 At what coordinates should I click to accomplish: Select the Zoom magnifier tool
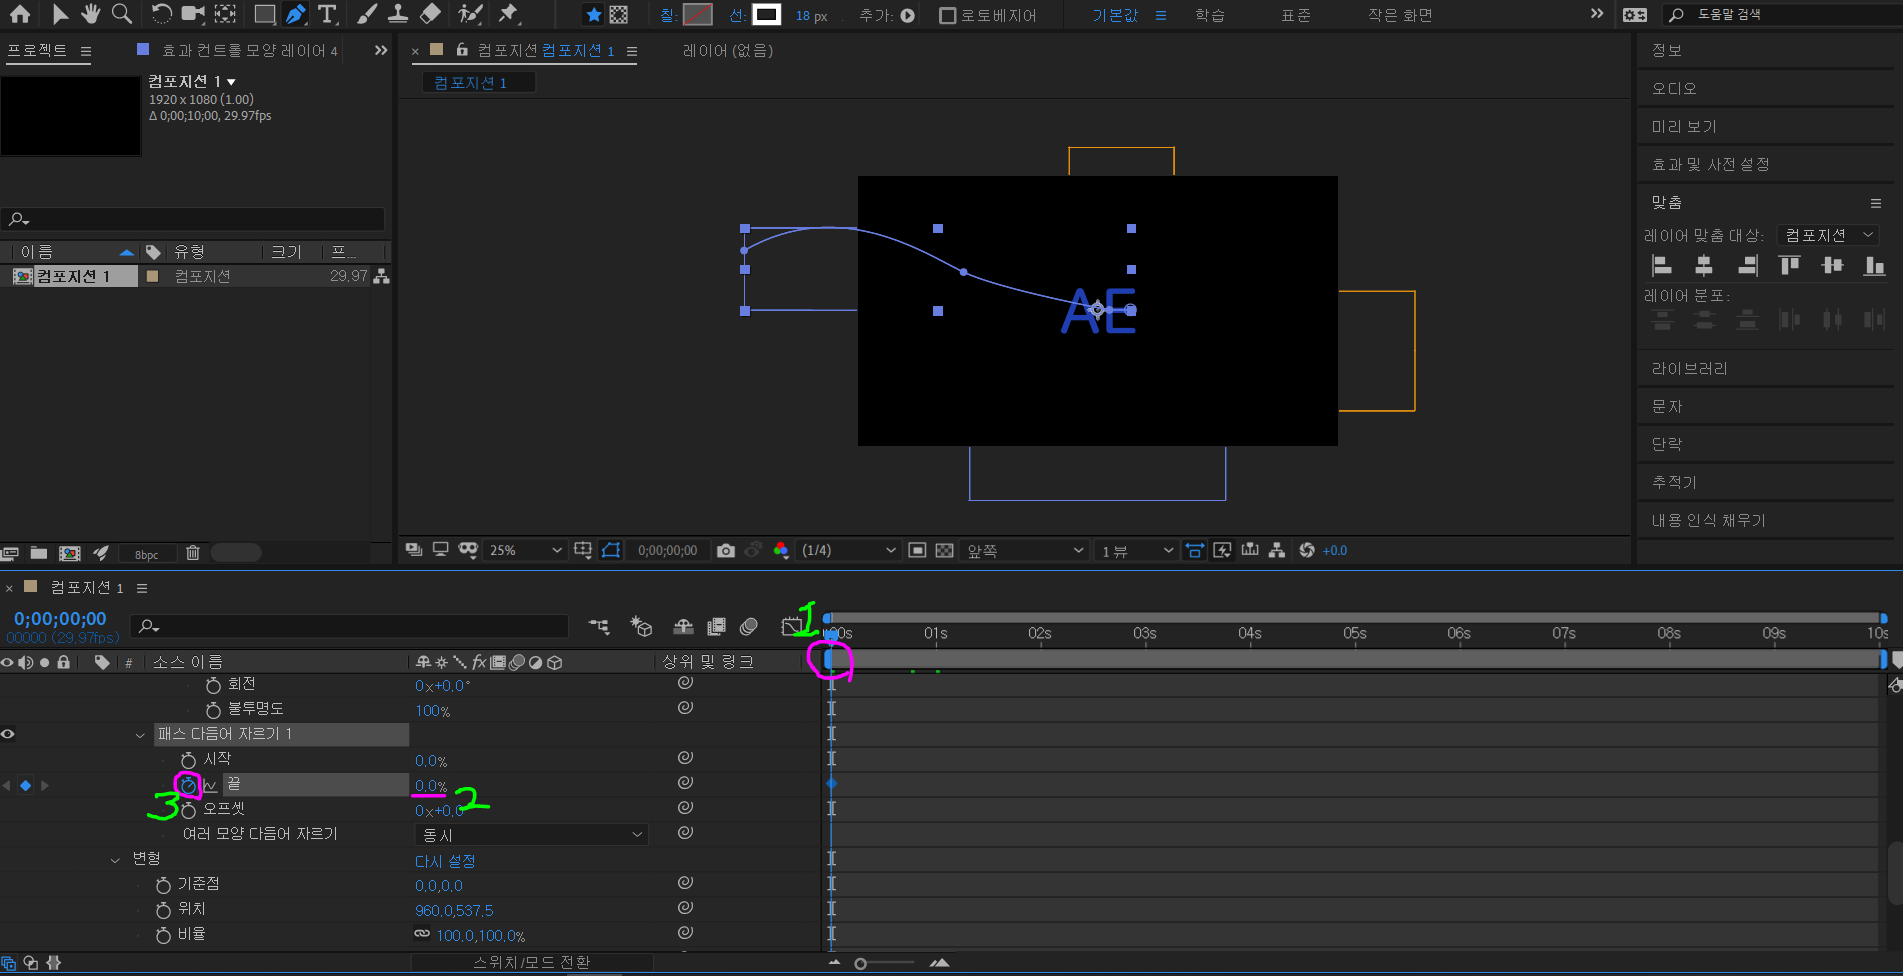coord(122,14)
